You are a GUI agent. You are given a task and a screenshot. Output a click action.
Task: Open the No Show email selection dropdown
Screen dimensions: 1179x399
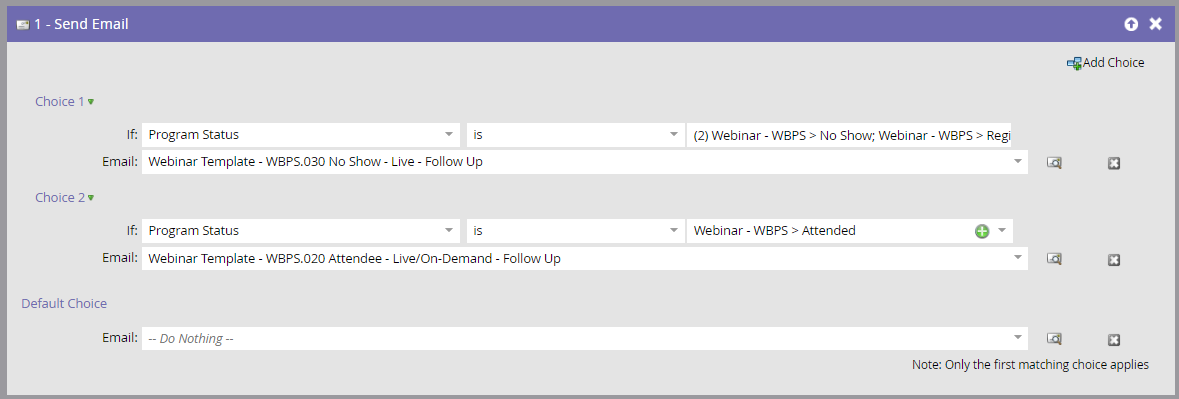(1018, 161)
